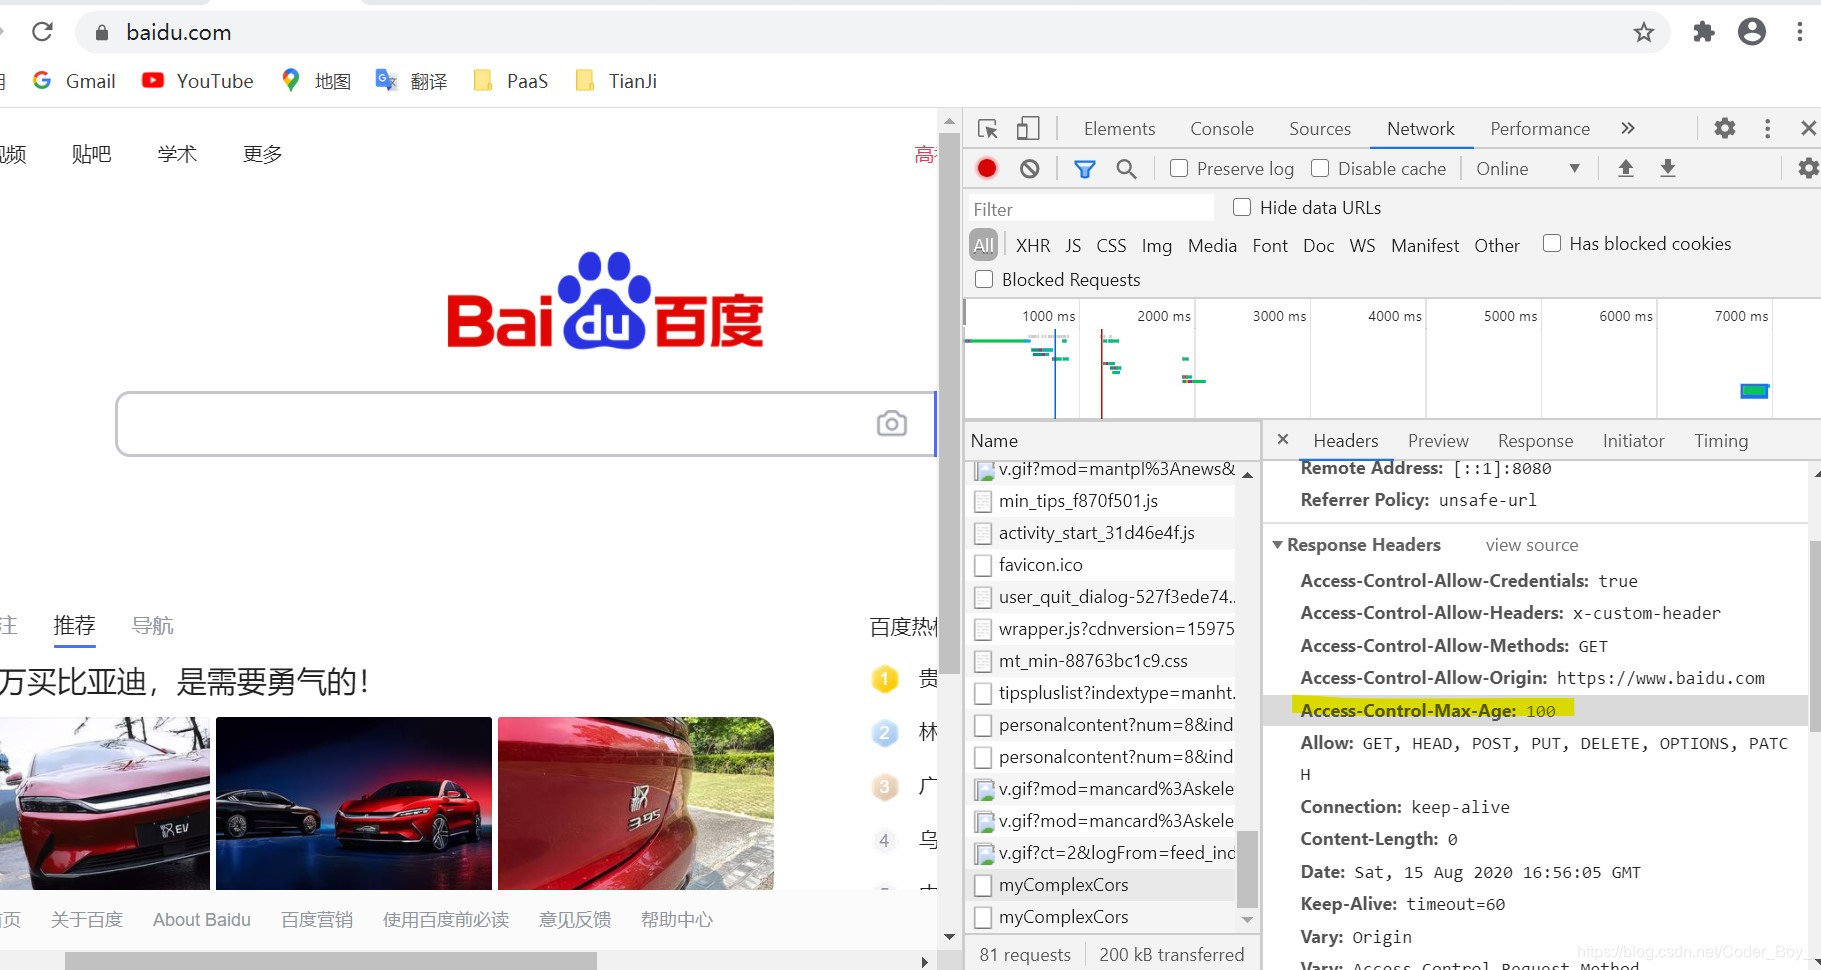This screenshot has width=1821, height=970.
Task: Select the 推荐 feed tab
Action: click(x=74, y=626)
